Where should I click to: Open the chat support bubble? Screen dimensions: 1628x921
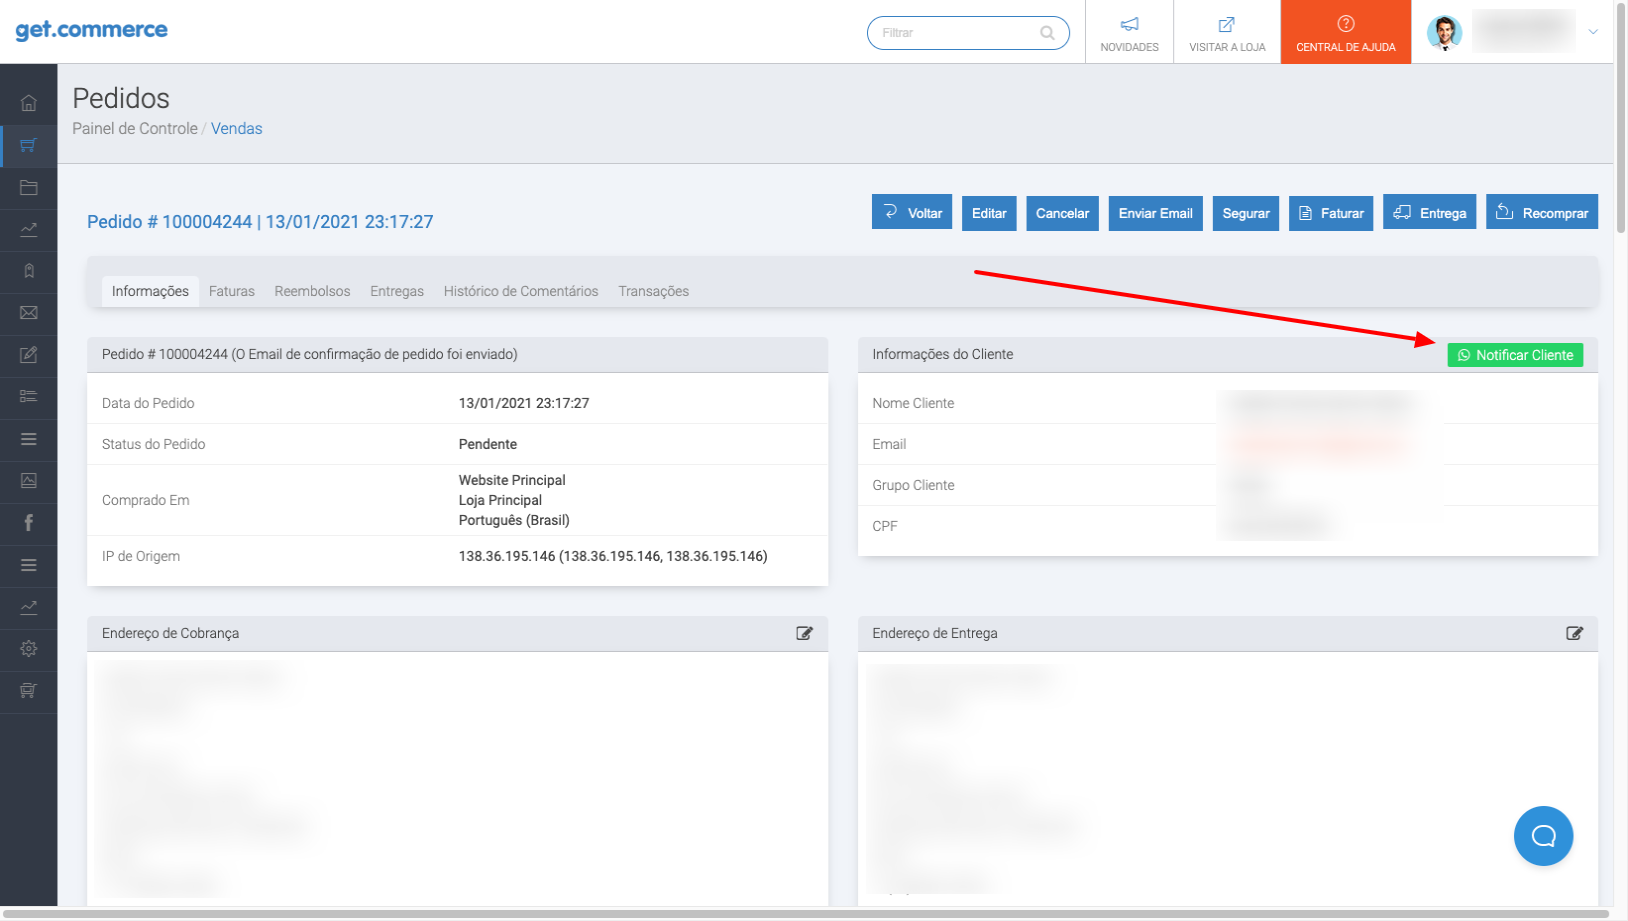[x=1543, y=836]
